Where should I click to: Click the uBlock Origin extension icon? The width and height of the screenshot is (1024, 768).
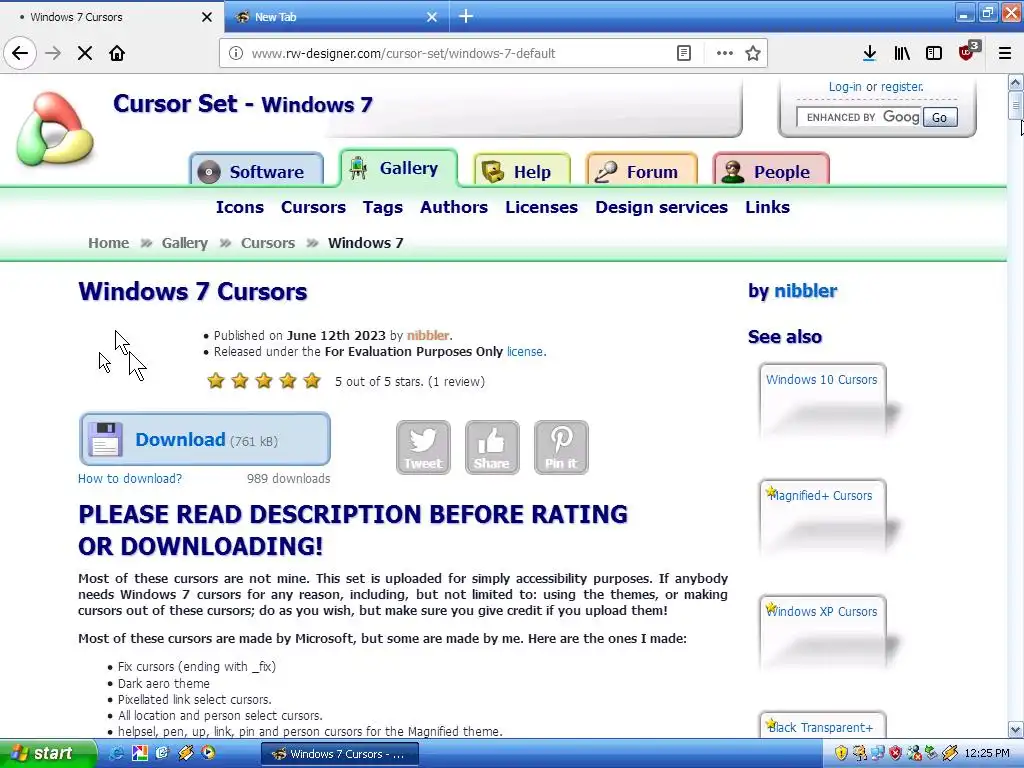pyautogui.click(x=968, y=52)
